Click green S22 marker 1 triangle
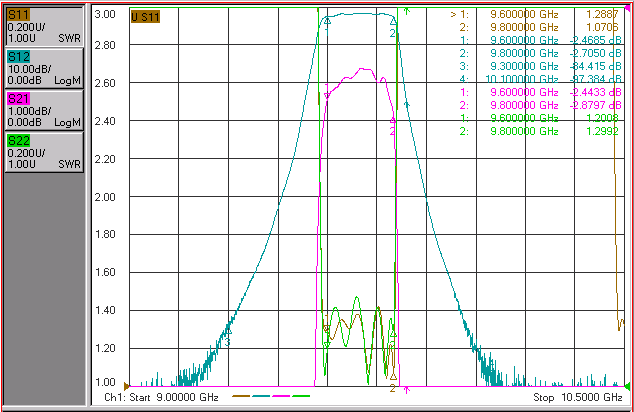The image size is (634, 412). click(x=327, y=344)
